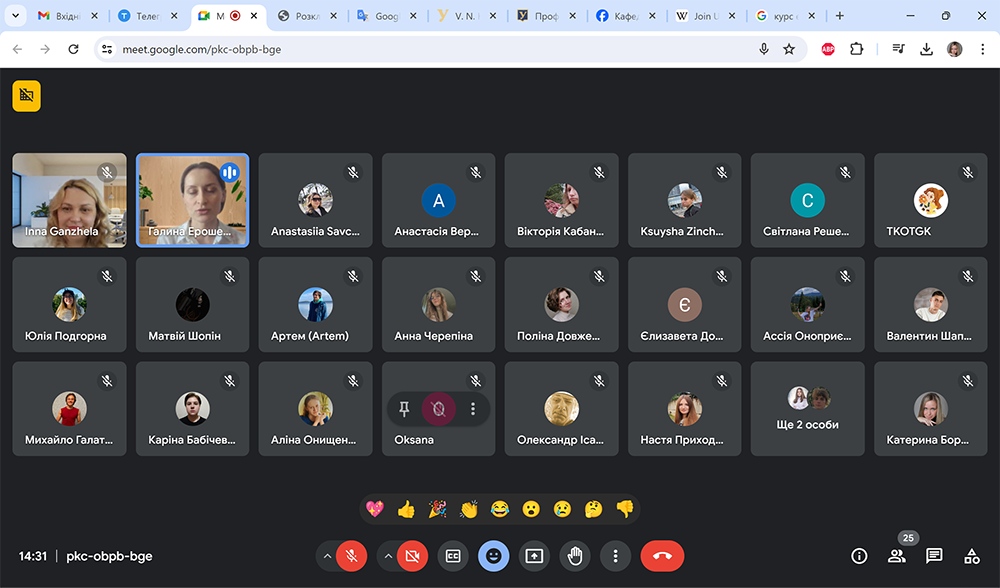This screenshot has height=588, width=1000.
Task: Open the activities panel
Action: pos(971,556)
